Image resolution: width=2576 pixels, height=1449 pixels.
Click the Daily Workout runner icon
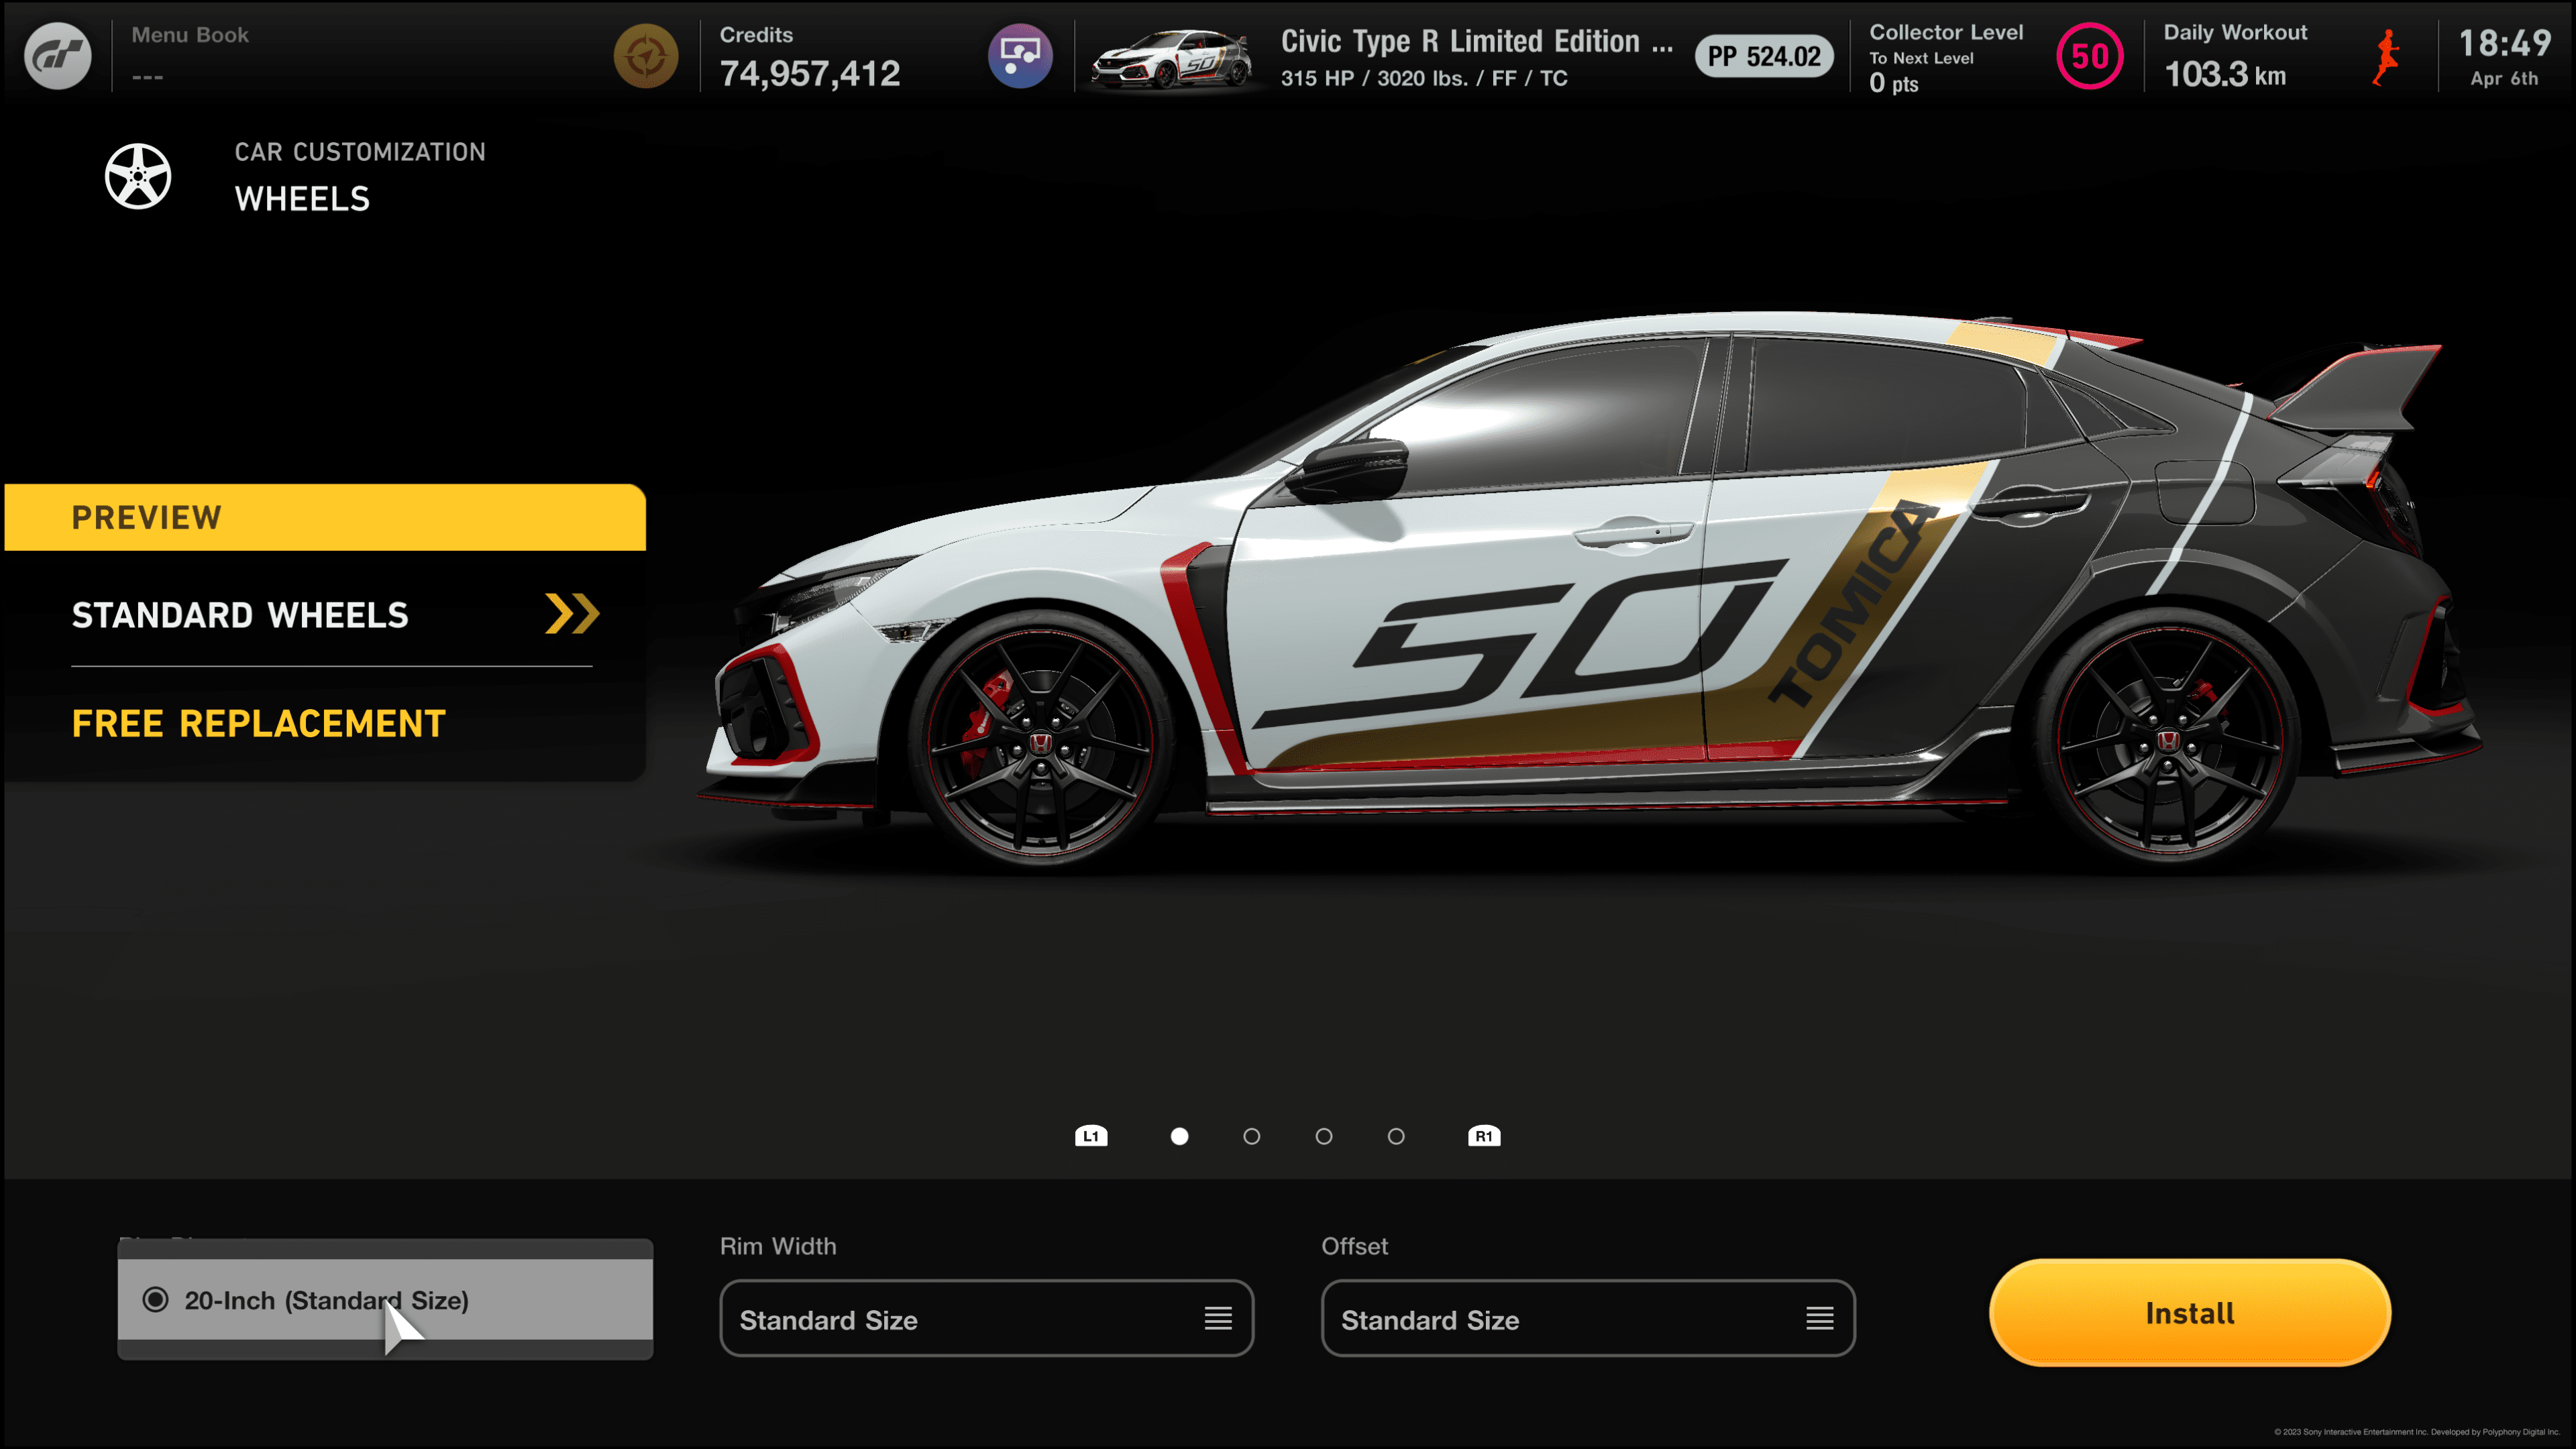[2386, 57]
